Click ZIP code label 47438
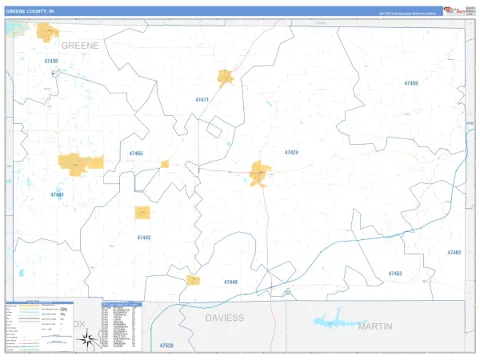The image size is (480, 360). point(51,61)
